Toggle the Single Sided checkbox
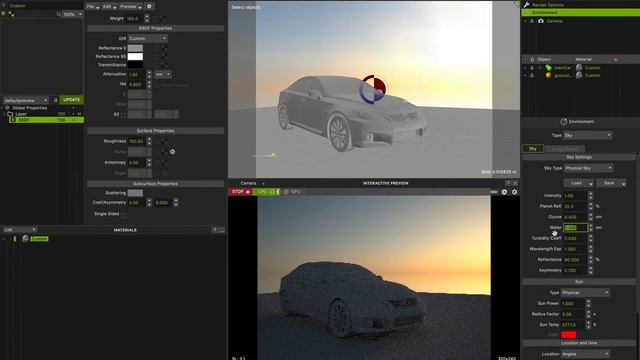This screenshot has width=640, height=360. [x=123, y=215]
